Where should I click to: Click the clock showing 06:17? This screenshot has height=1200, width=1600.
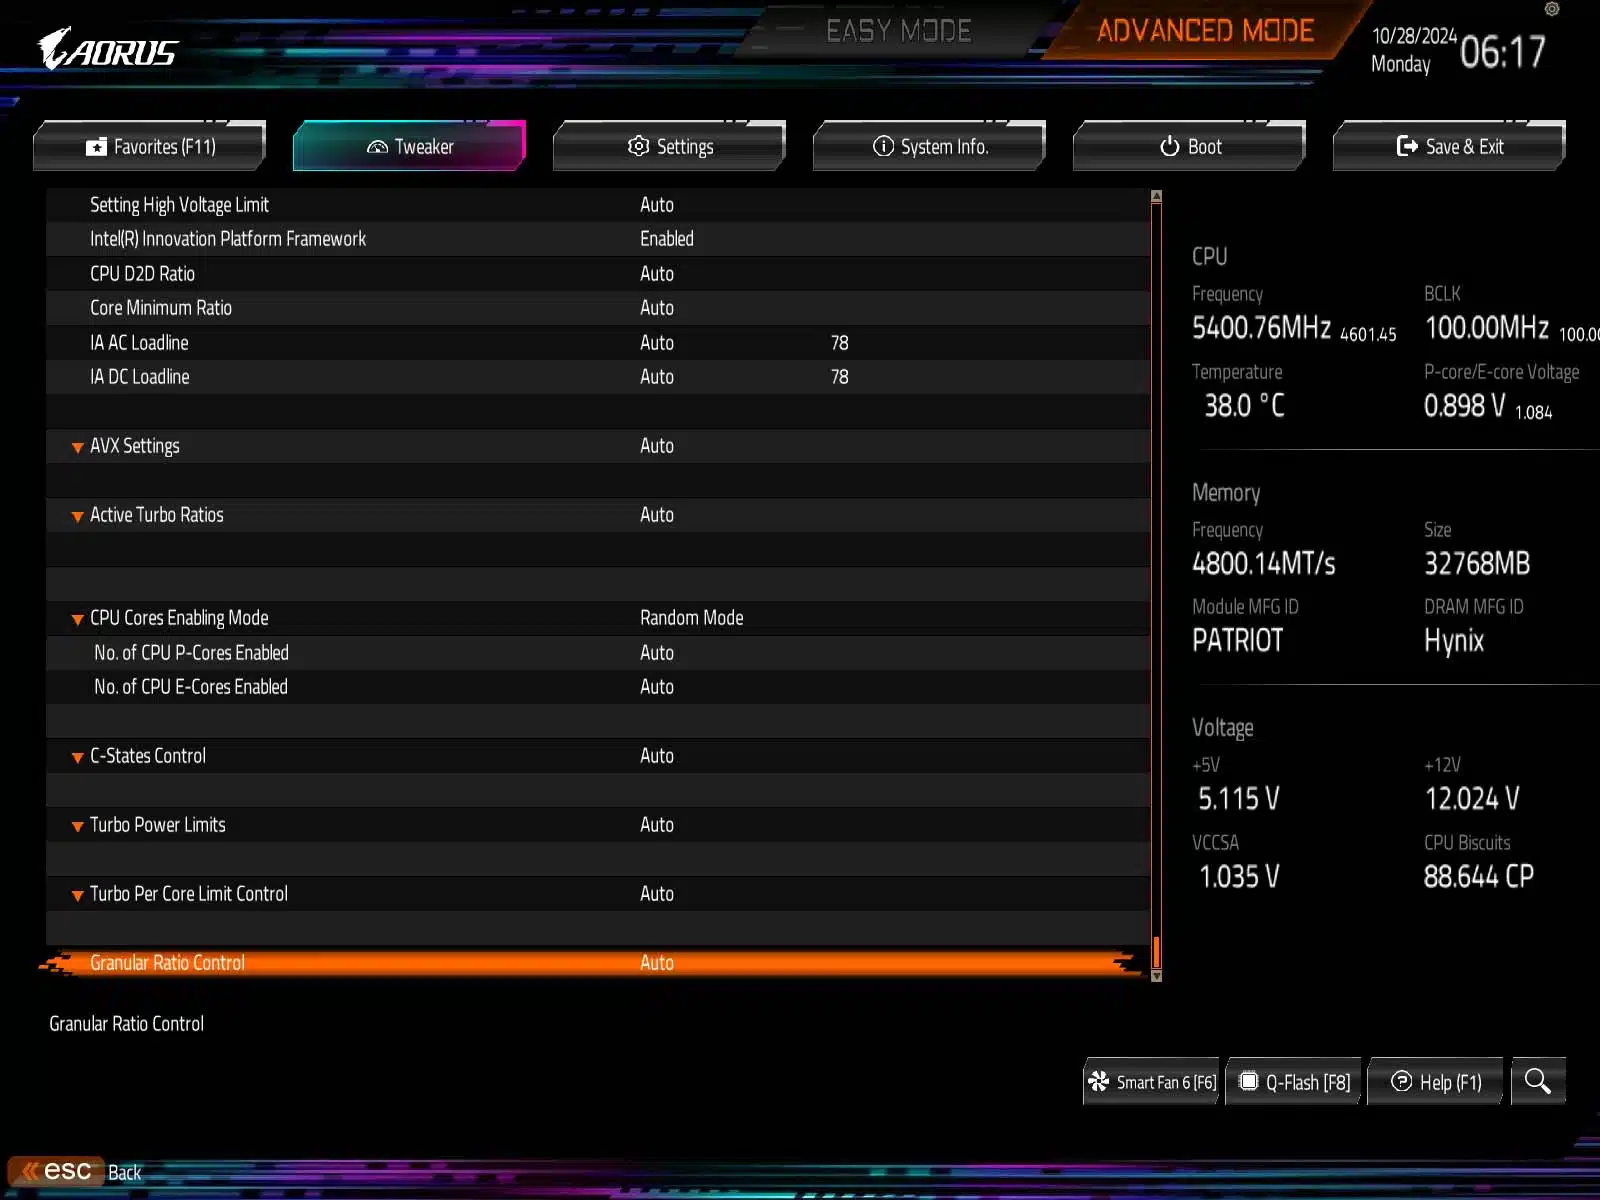click(1503, 52)
